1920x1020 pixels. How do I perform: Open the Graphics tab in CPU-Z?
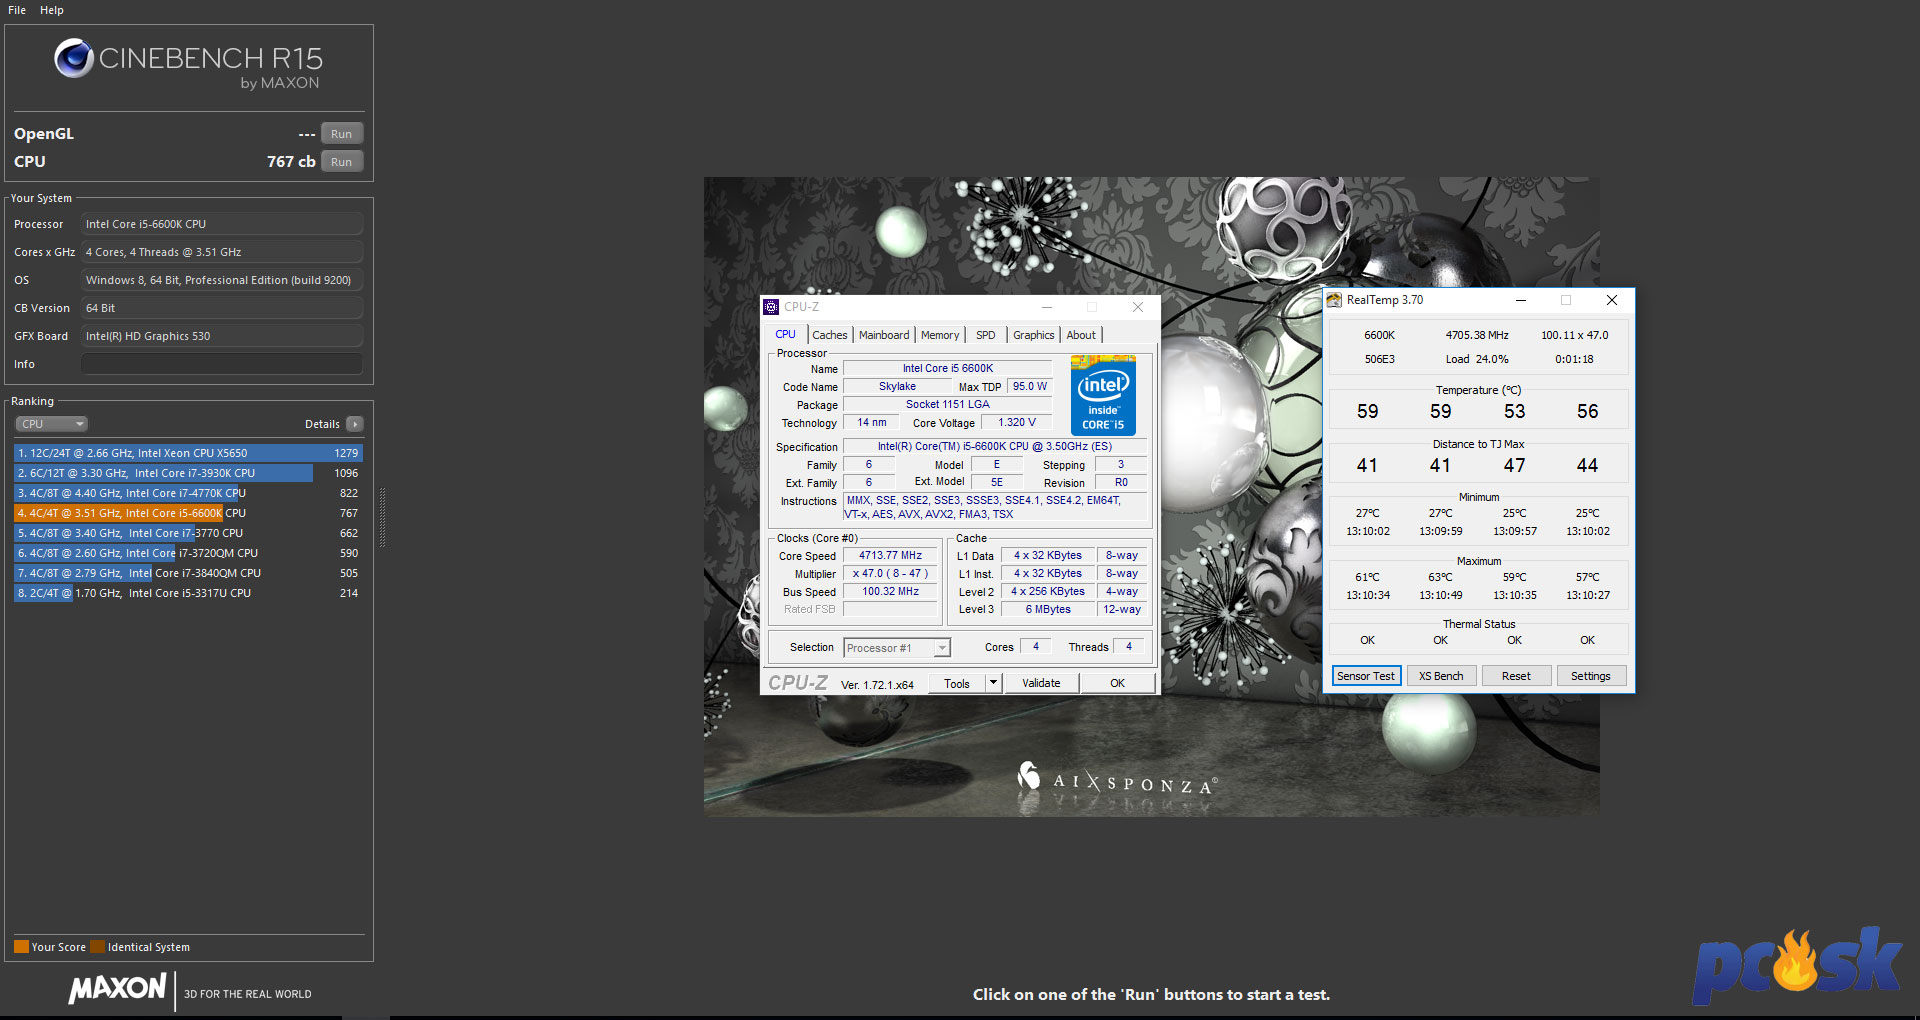(x=1033, y=335)
